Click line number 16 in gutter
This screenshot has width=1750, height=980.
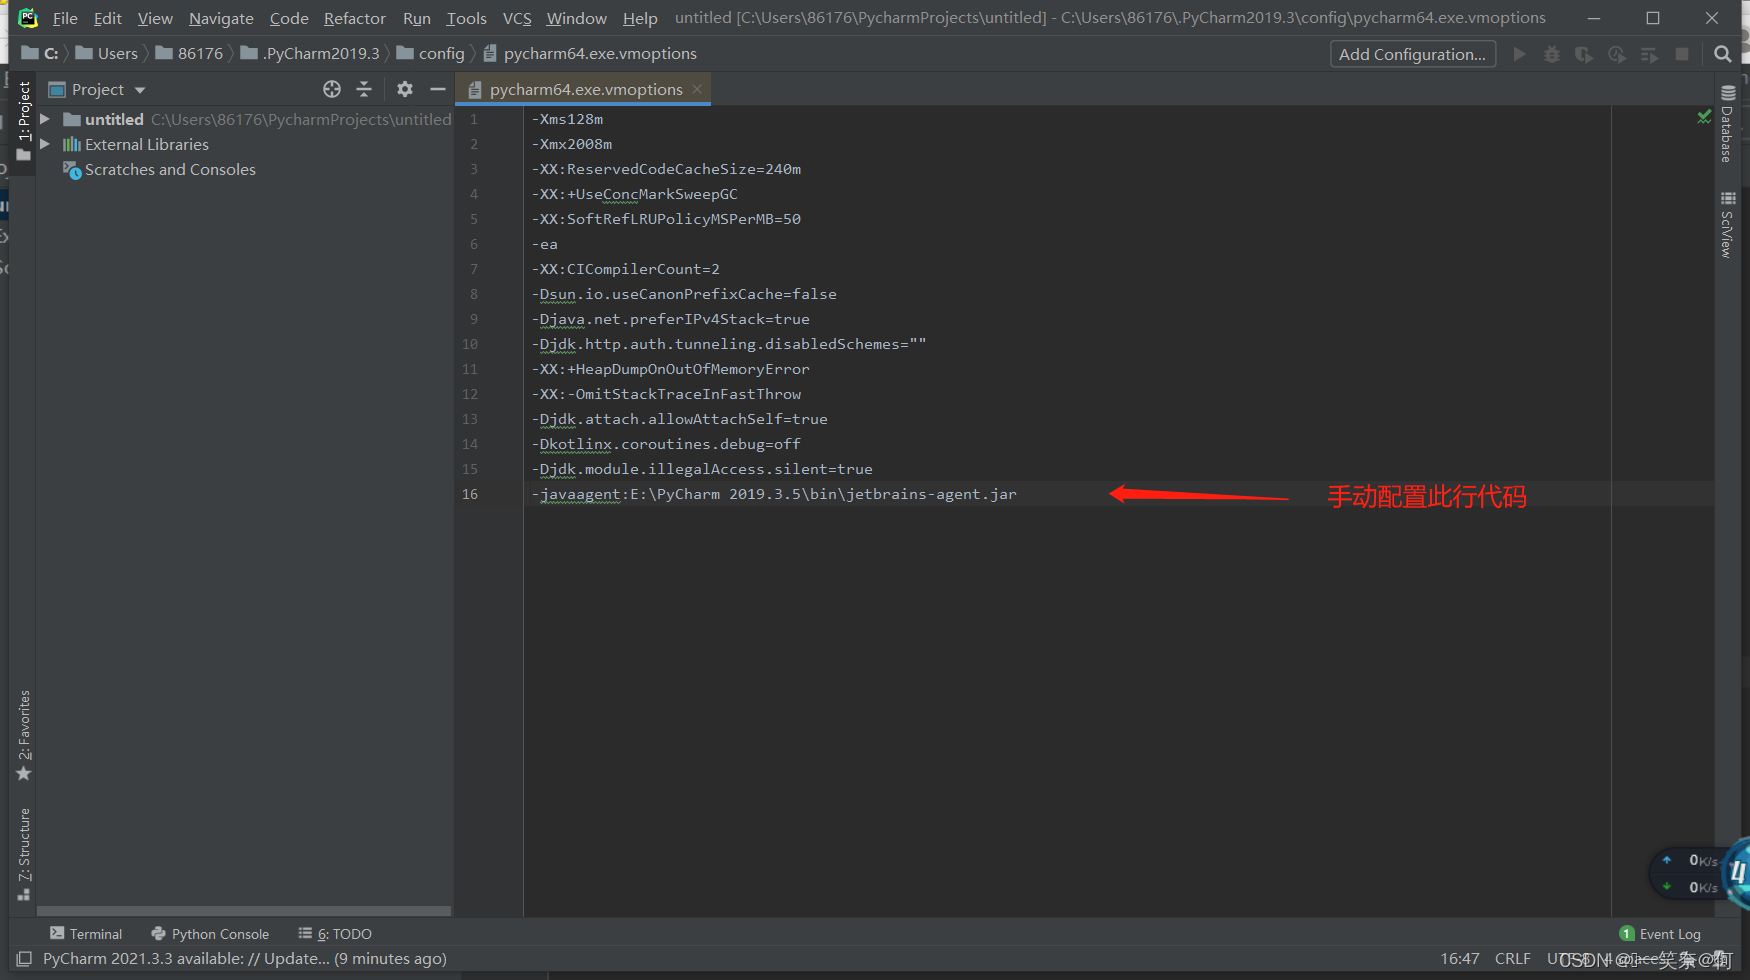coord(470,494)
